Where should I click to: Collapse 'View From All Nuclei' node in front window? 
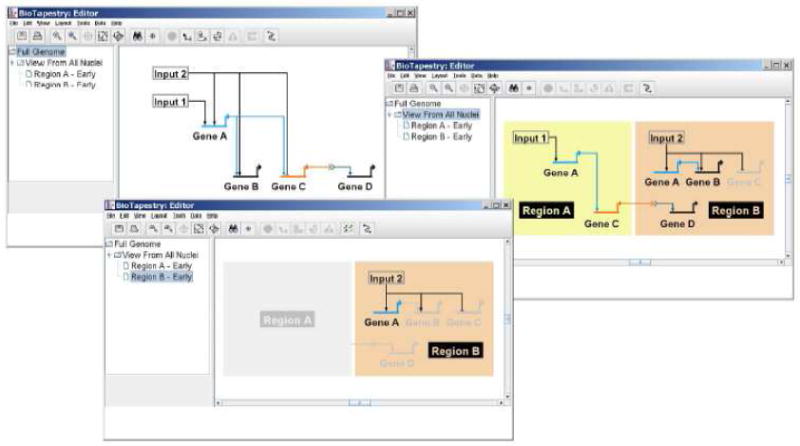click(107, 255)
